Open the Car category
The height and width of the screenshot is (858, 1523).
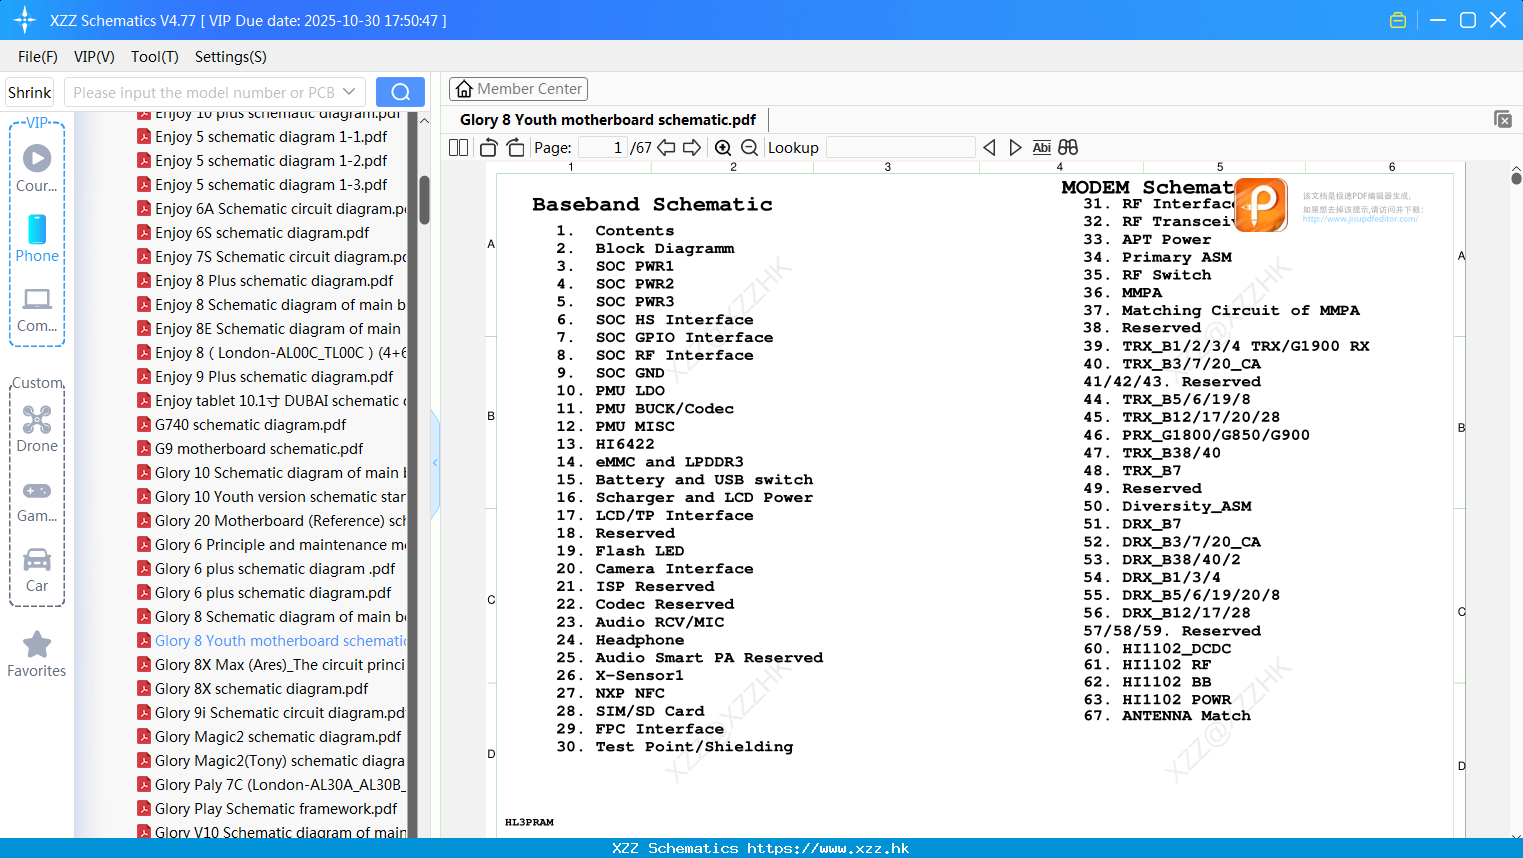pyautogui.click(x=37, y=570)
